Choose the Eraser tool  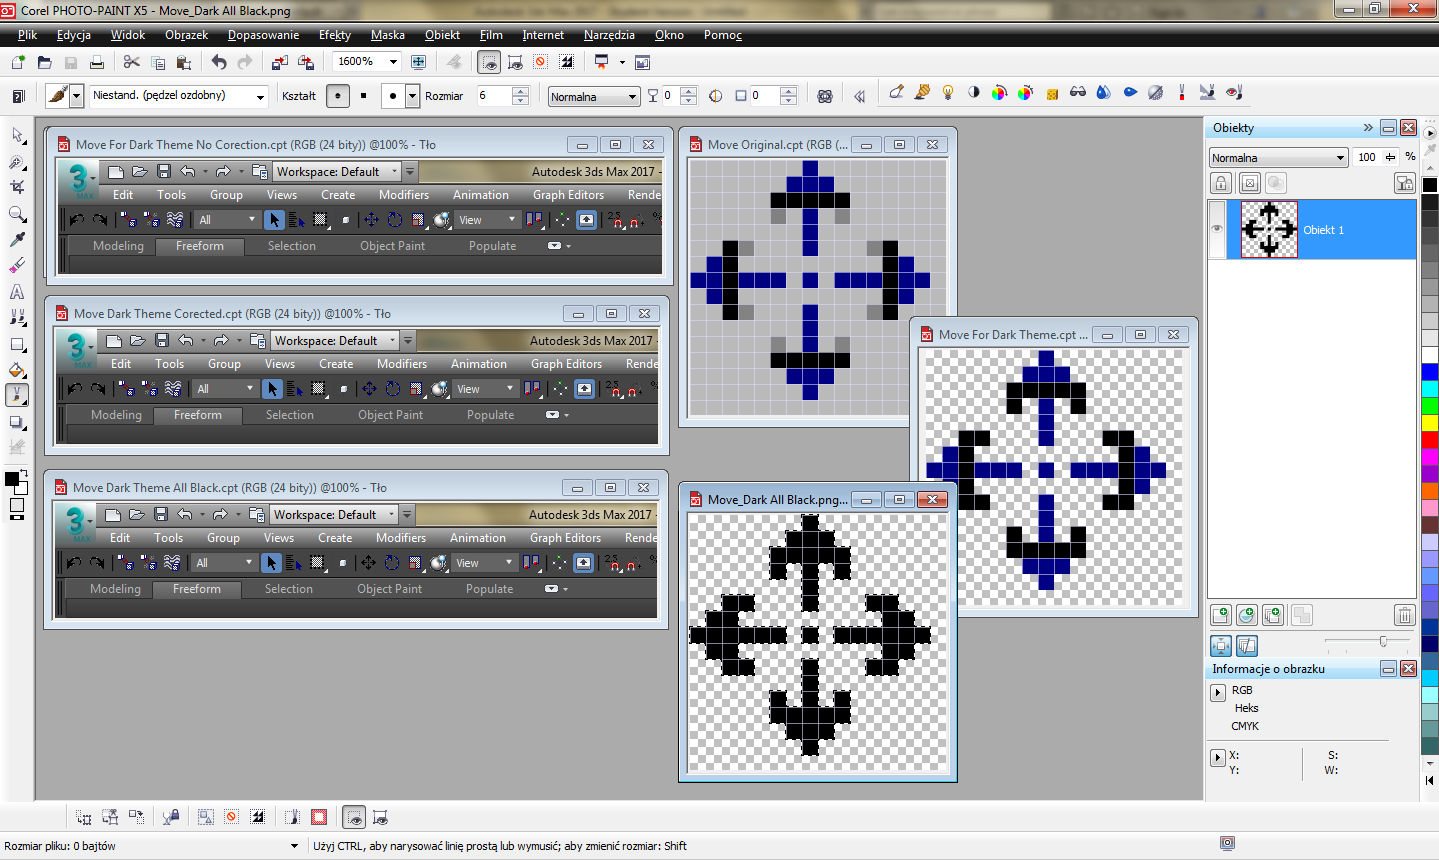coord(17,266)
